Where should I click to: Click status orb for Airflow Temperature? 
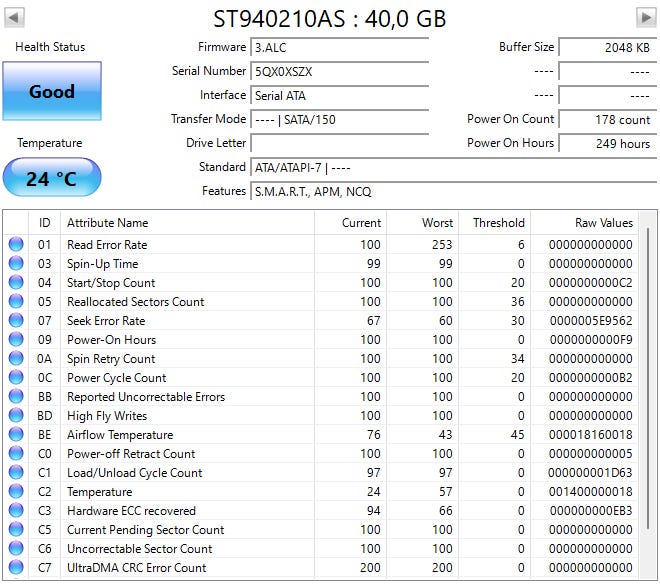[x=16, y=434]
